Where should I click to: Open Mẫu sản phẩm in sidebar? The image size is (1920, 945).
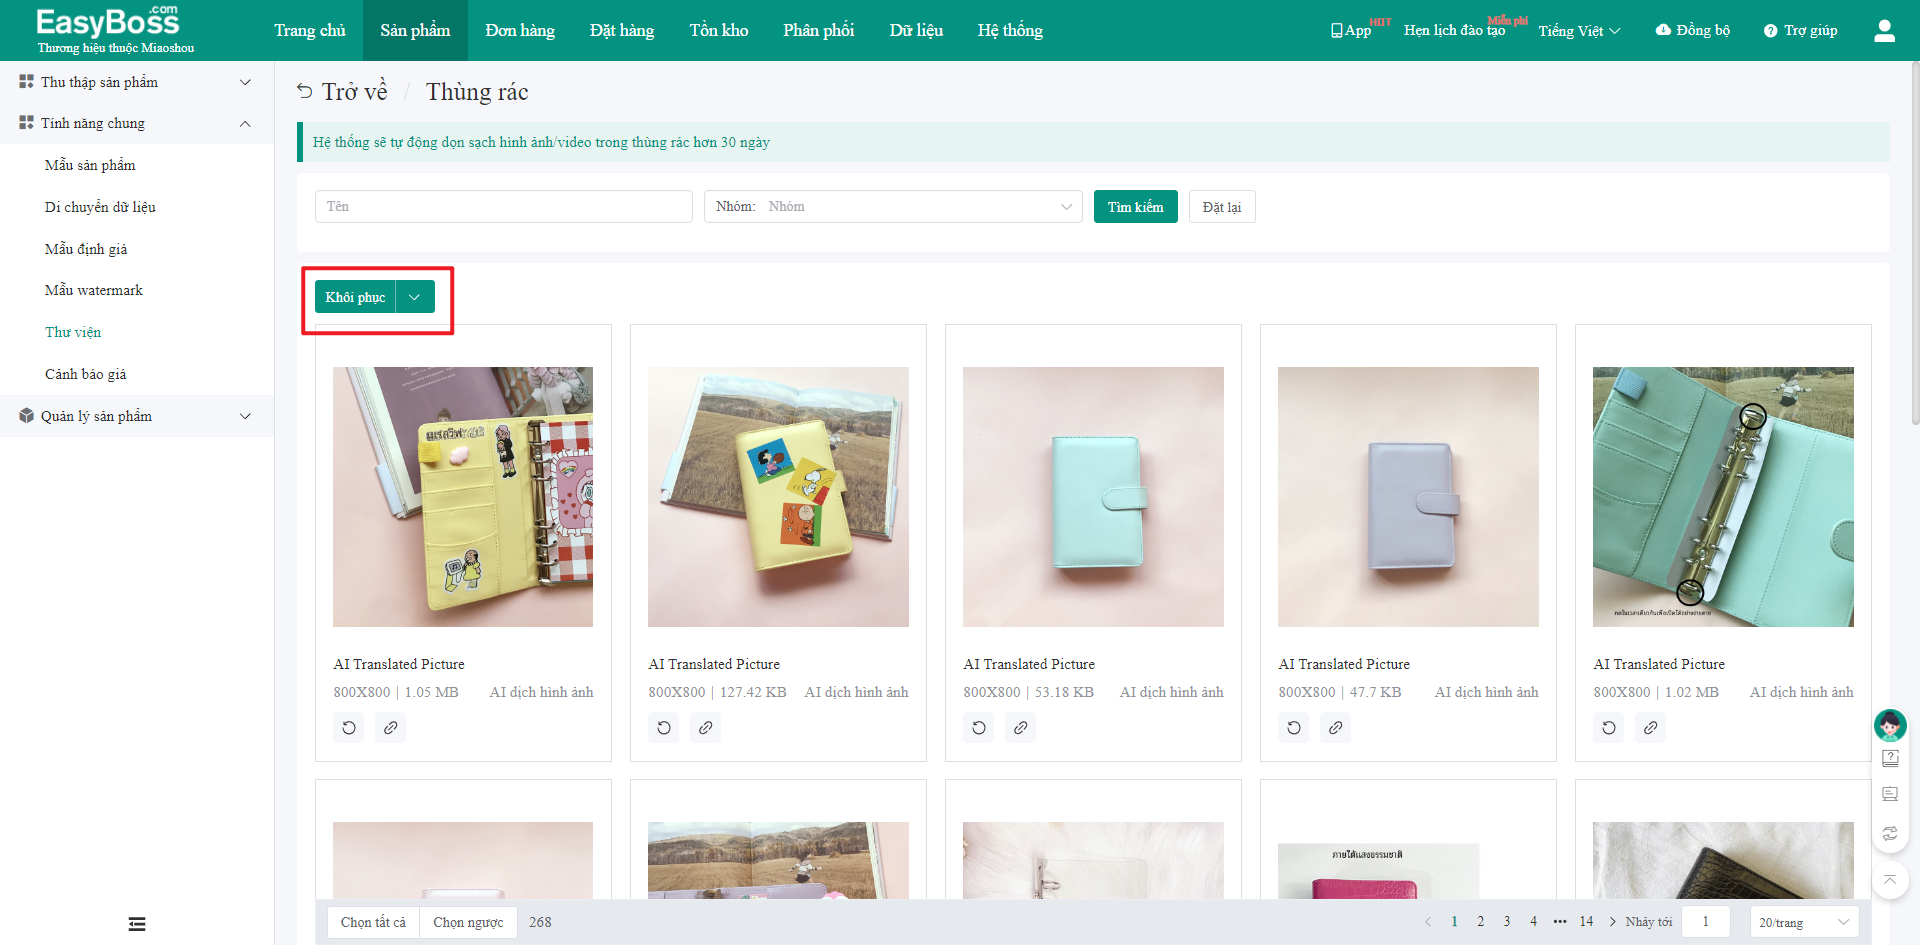(x=90, y=165)
